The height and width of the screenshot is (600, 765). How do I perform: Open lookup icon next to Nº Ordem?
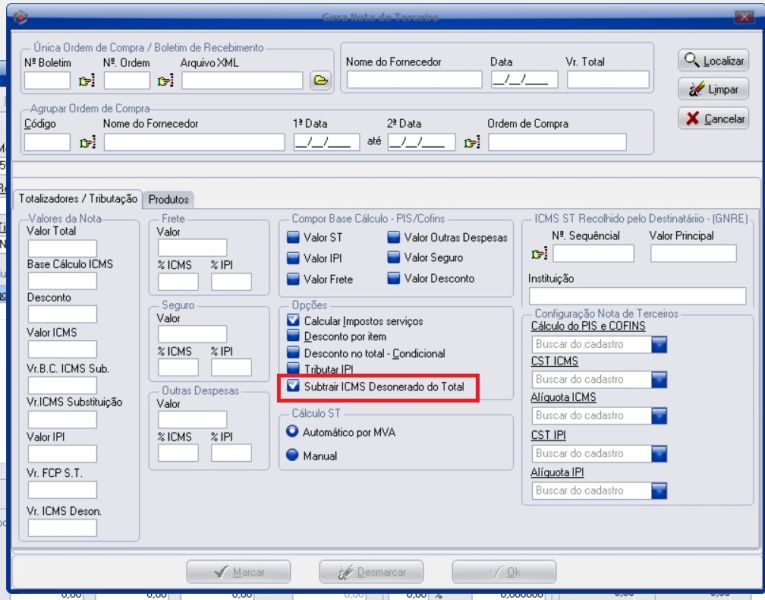click(165, 80)
